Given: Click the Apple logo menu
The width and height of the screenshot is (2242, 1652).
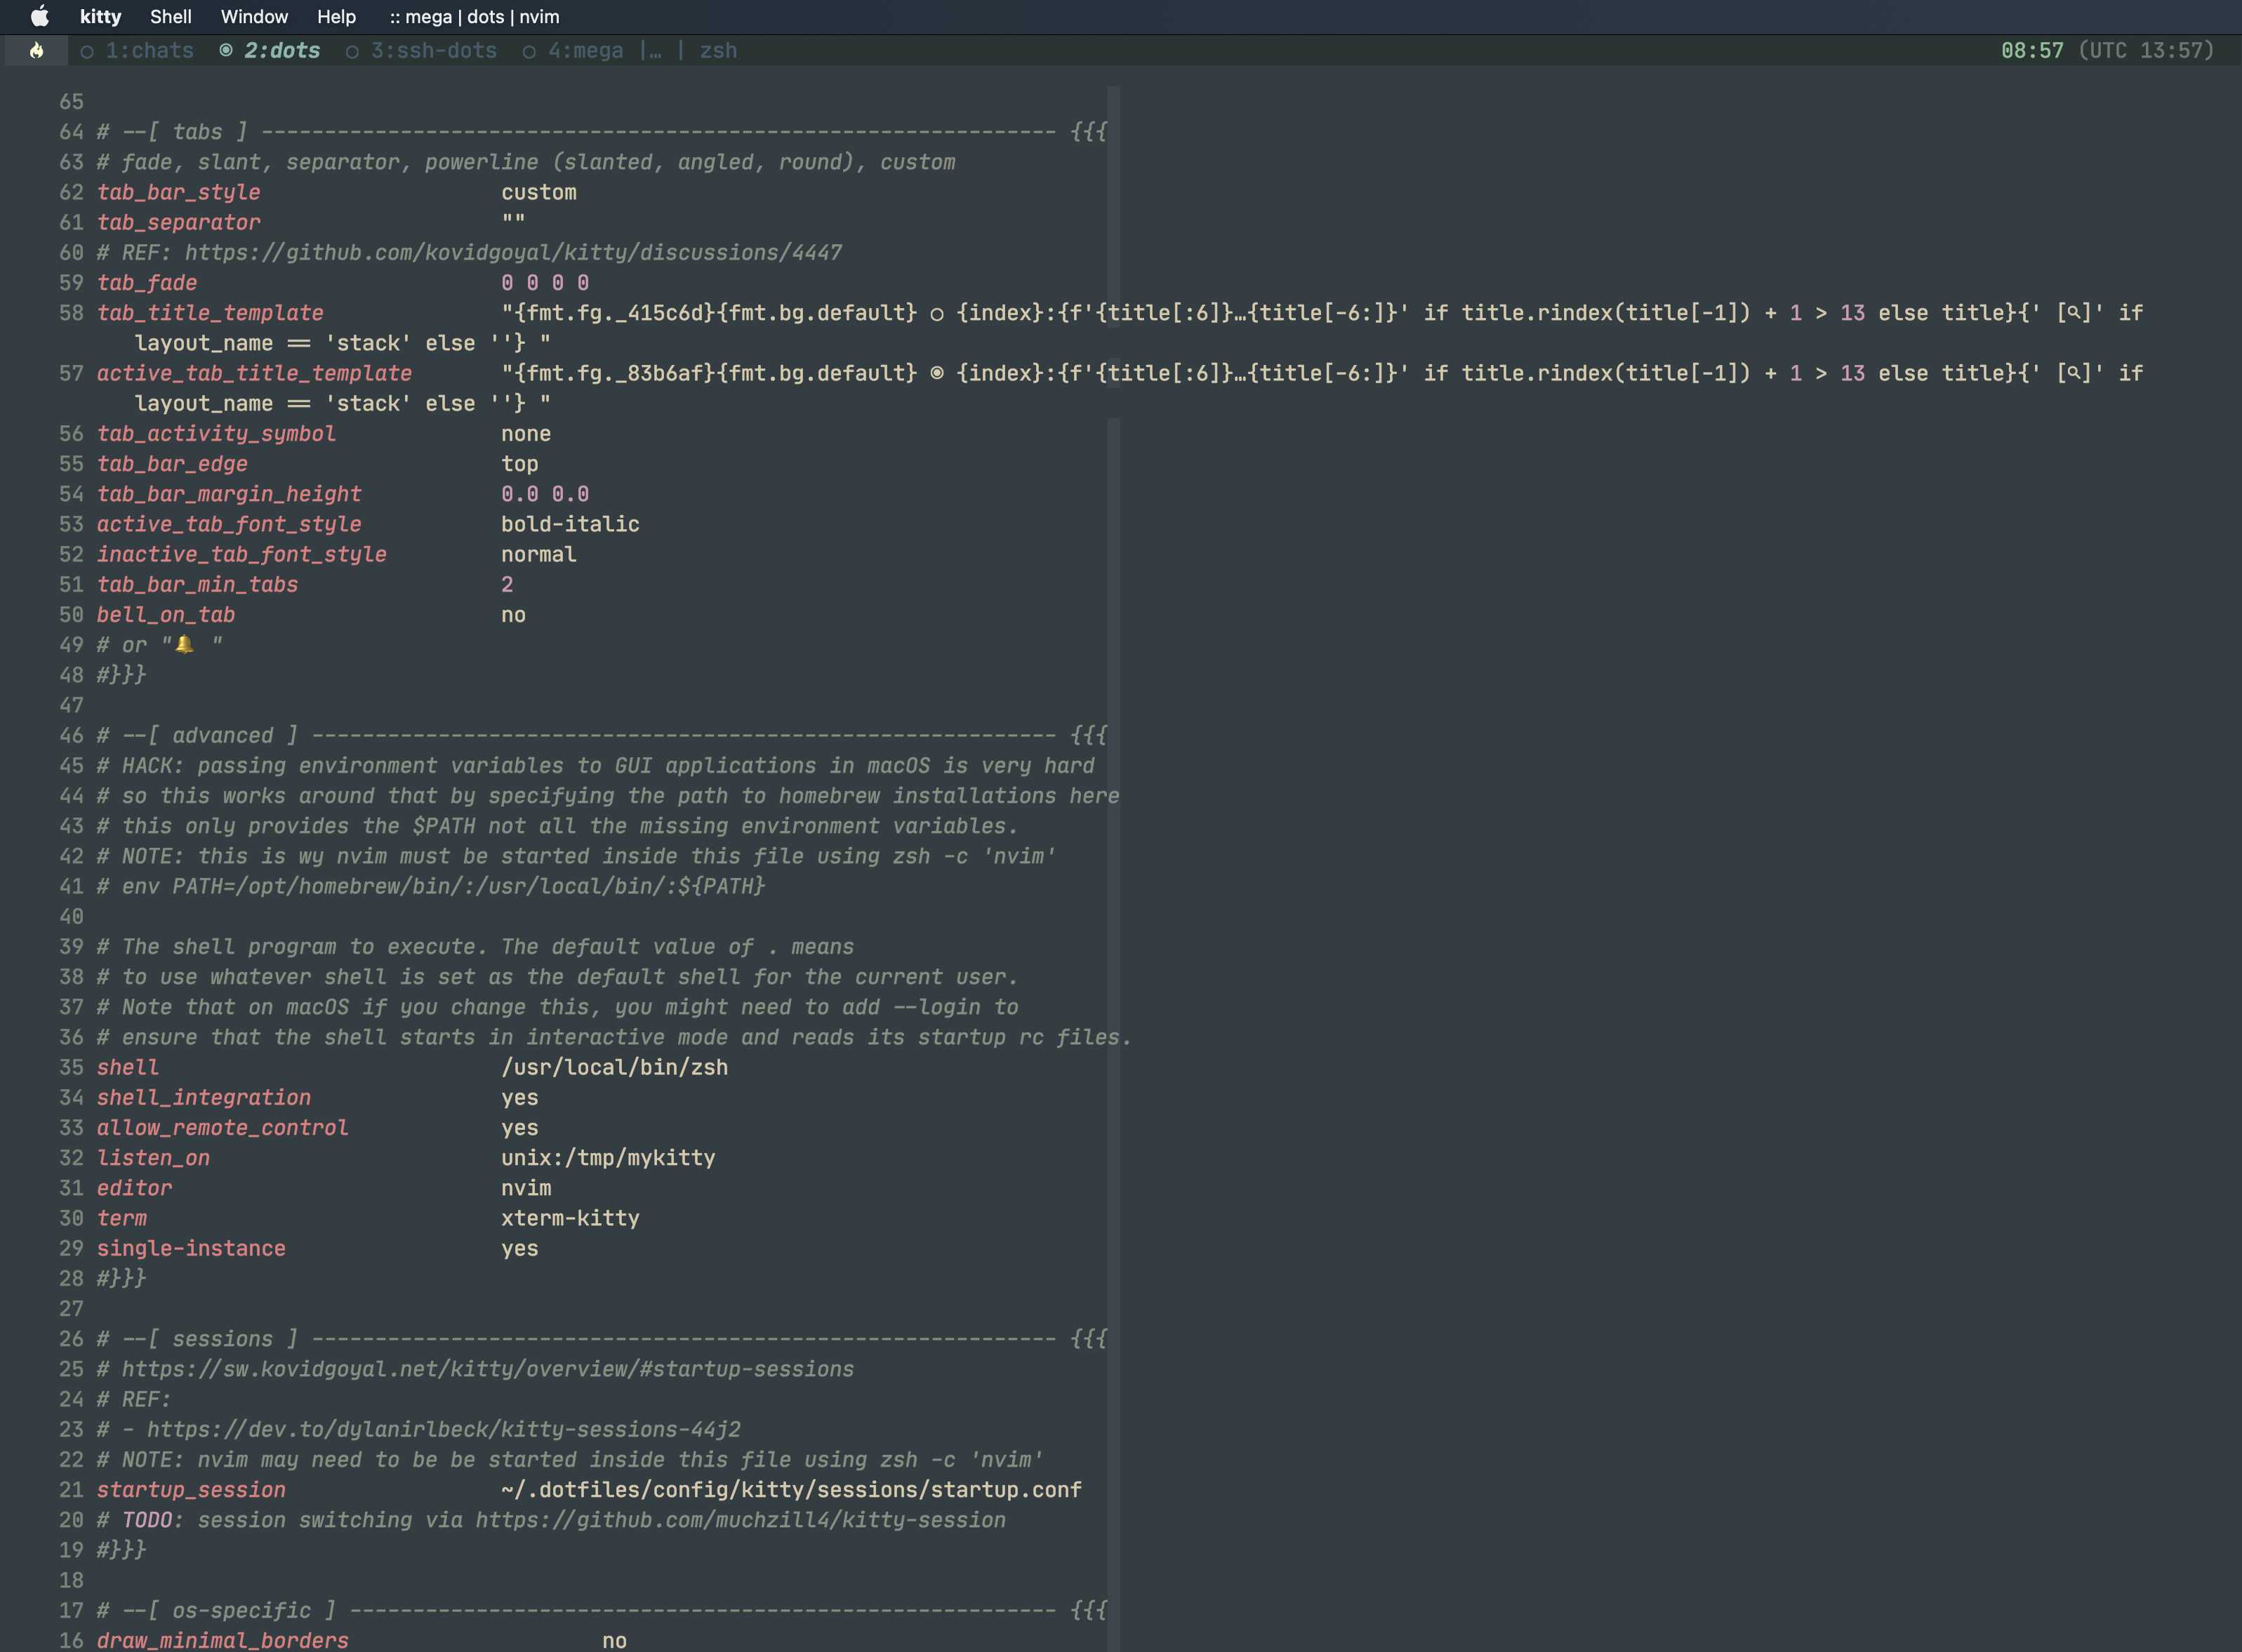Looking at the screenshot, I should (39, 16).
